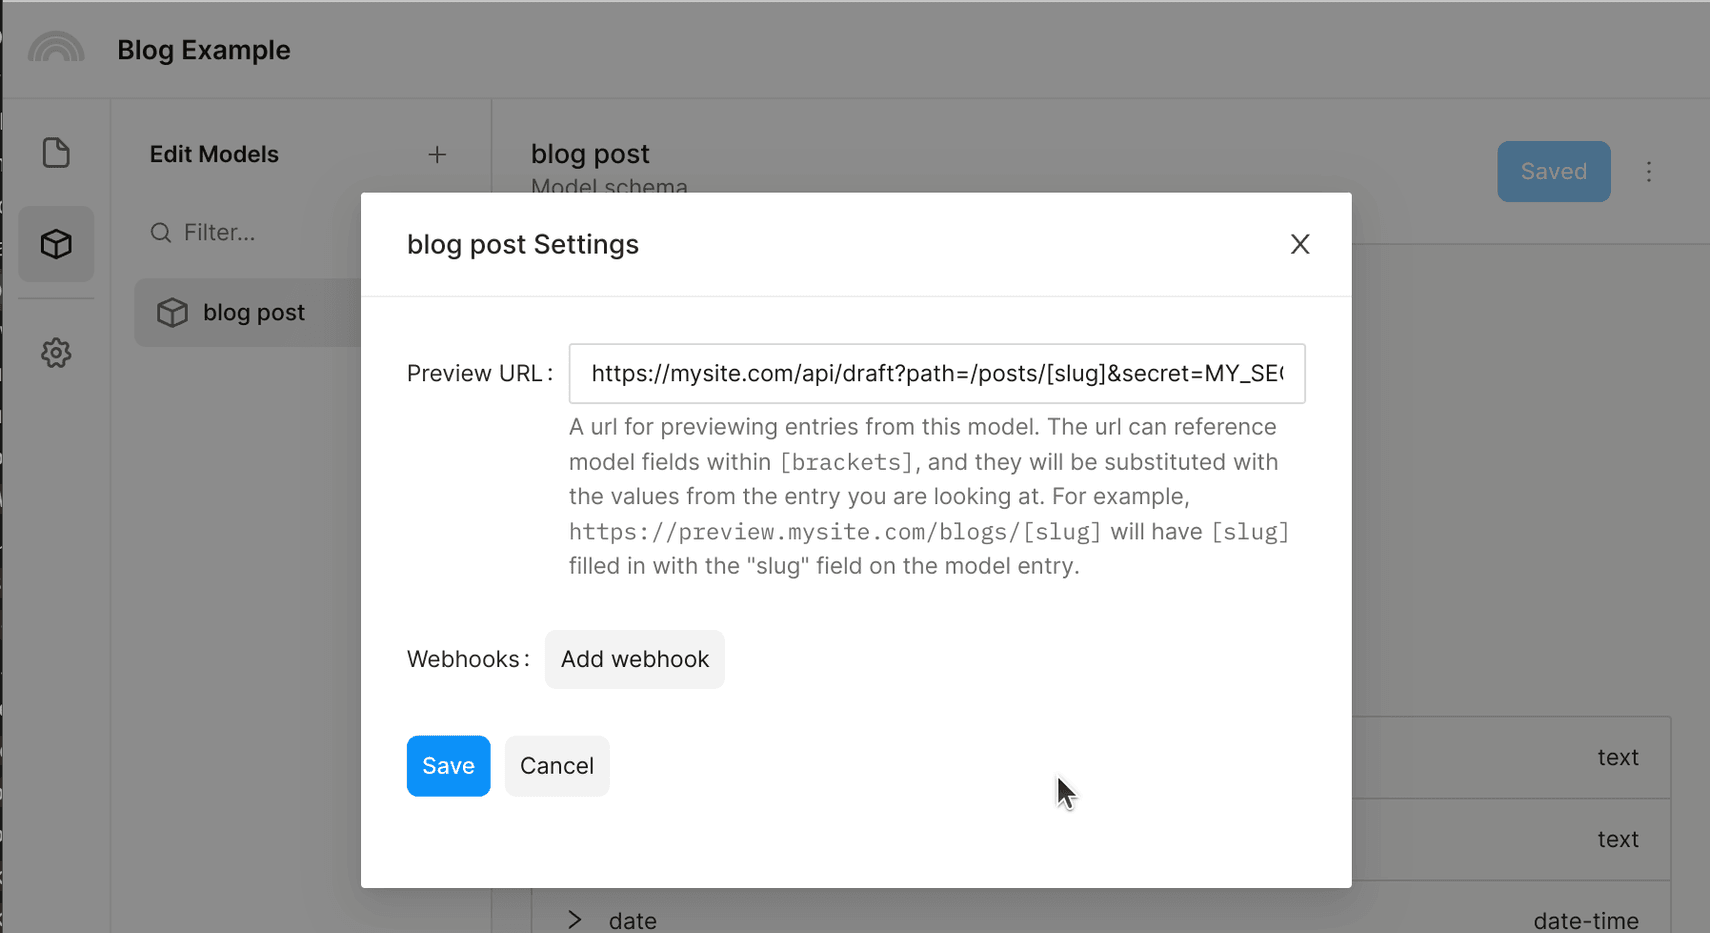Image resolution: width=1710 pixels, height=933 pixels.
Task: Select the models cube icon in sidebar
Action: [56, 243]
